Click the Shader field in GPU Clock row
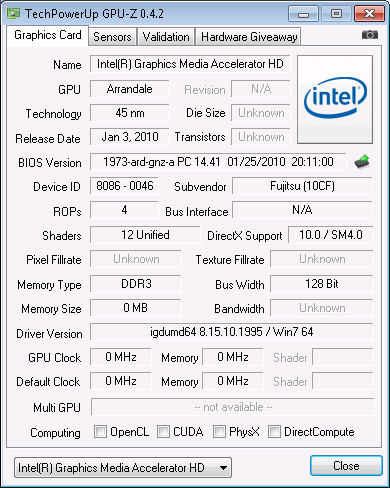This screenshot has width=390, height=488. [343, 357]
